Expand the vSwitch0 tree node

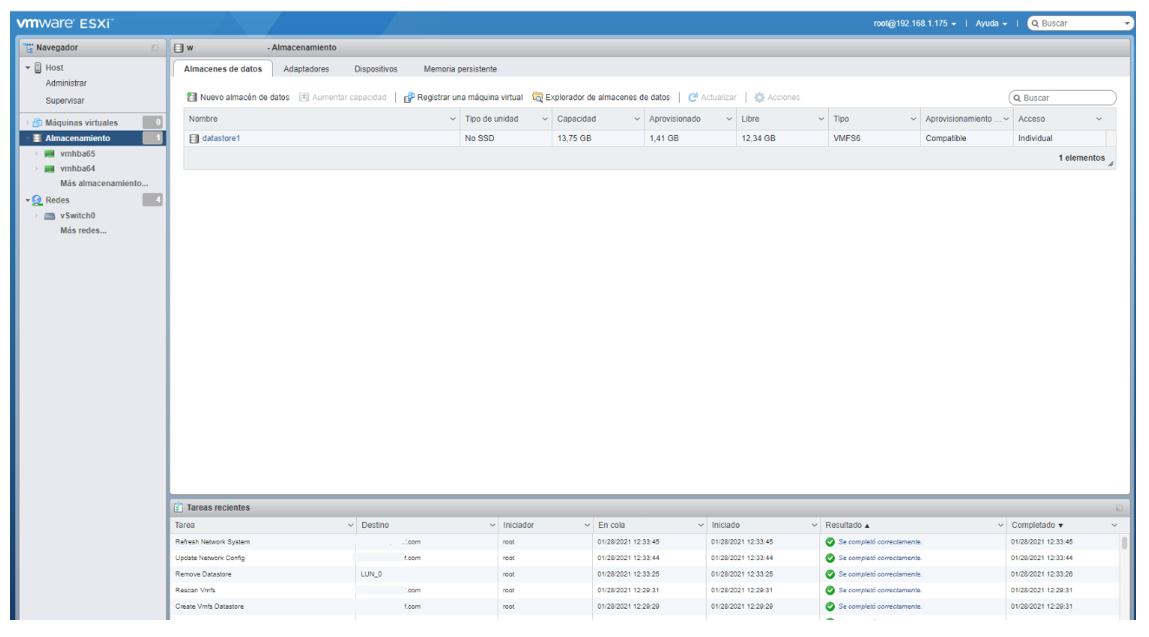[37, 216]
